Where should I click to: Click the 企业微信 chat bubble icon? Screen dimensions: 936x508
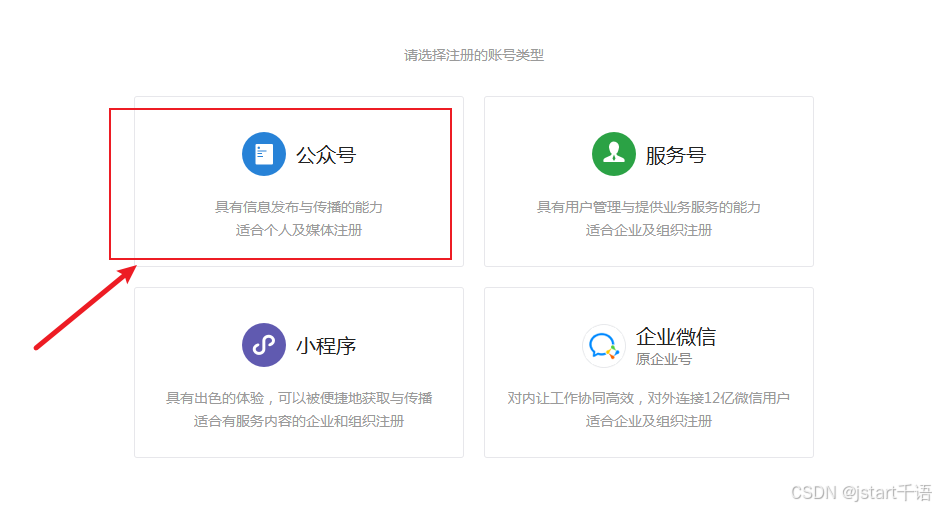coord(604,346)
